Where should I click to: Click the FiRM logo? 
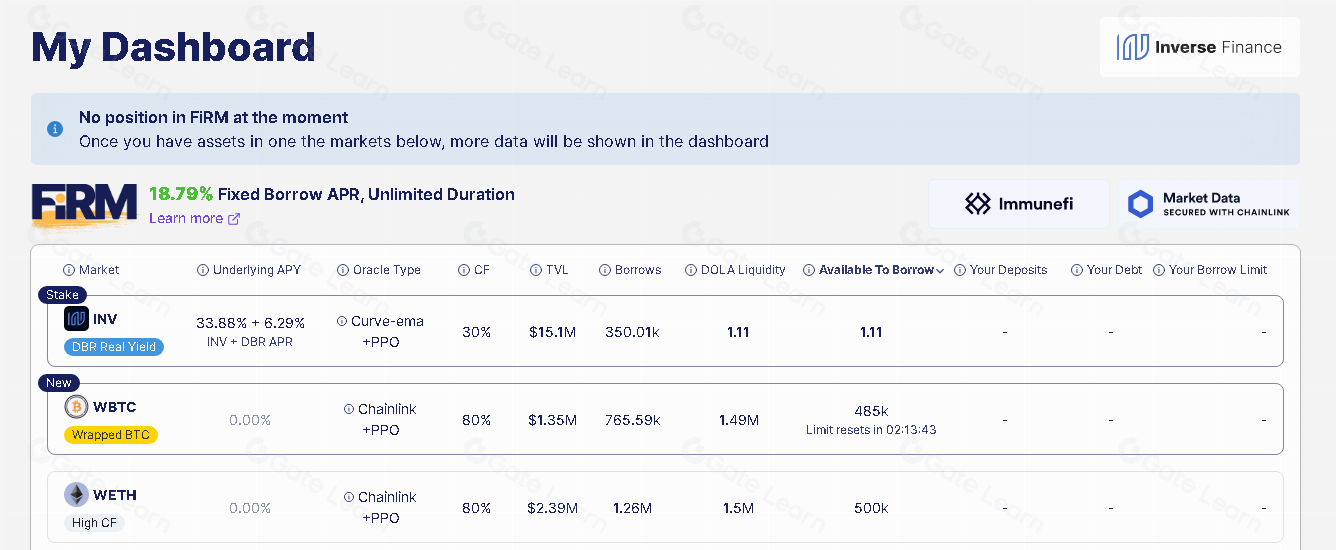click(x=84, y=204)
